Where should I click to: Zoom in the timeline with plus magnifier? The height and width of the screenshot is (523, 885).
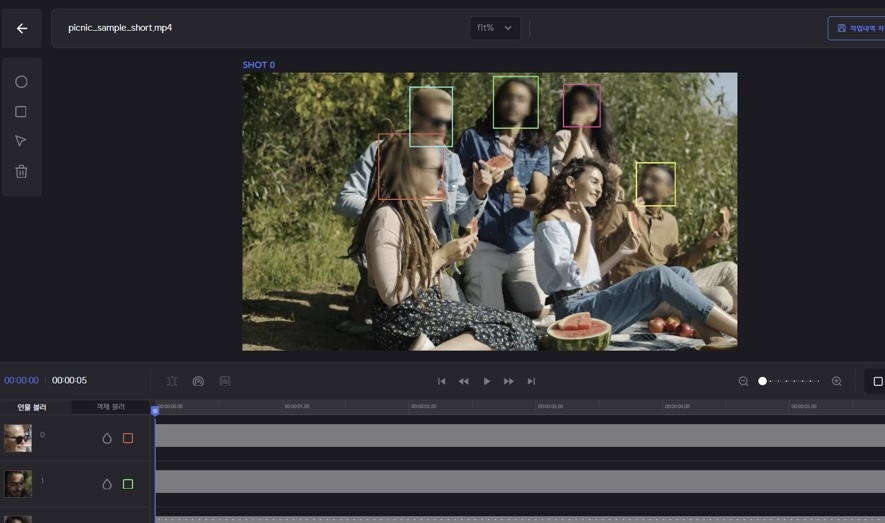click(837, 381)
